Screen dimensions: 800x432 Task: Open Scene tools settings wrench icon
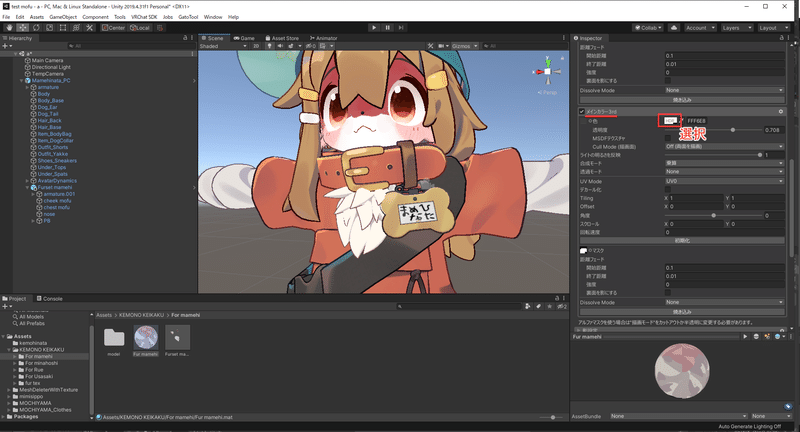point(430,46)
